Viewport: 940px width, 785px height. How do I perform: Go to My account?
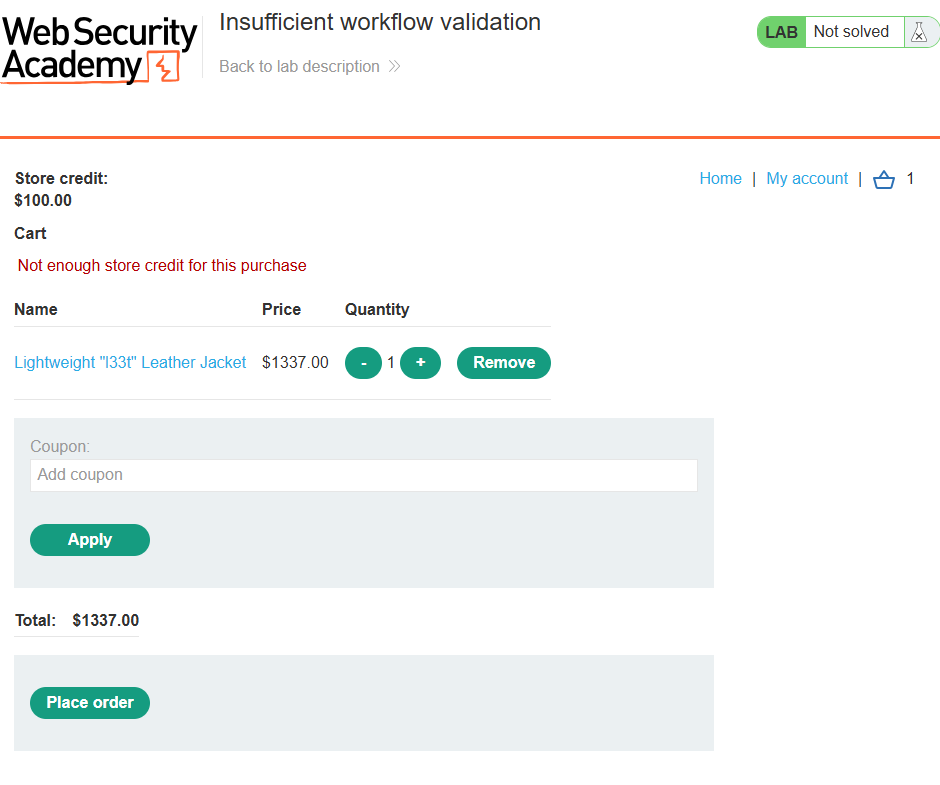click(807, 179)
